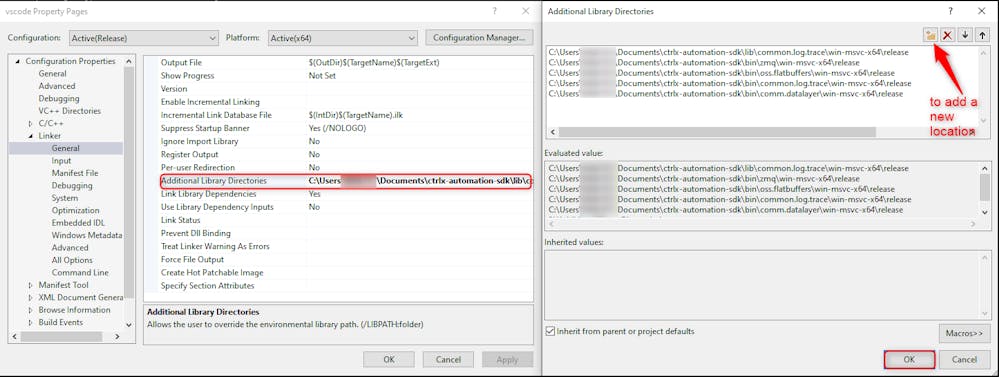Select Treat Linker Warning As Errors property
The image size is (999, 377).
click(345, 246)
